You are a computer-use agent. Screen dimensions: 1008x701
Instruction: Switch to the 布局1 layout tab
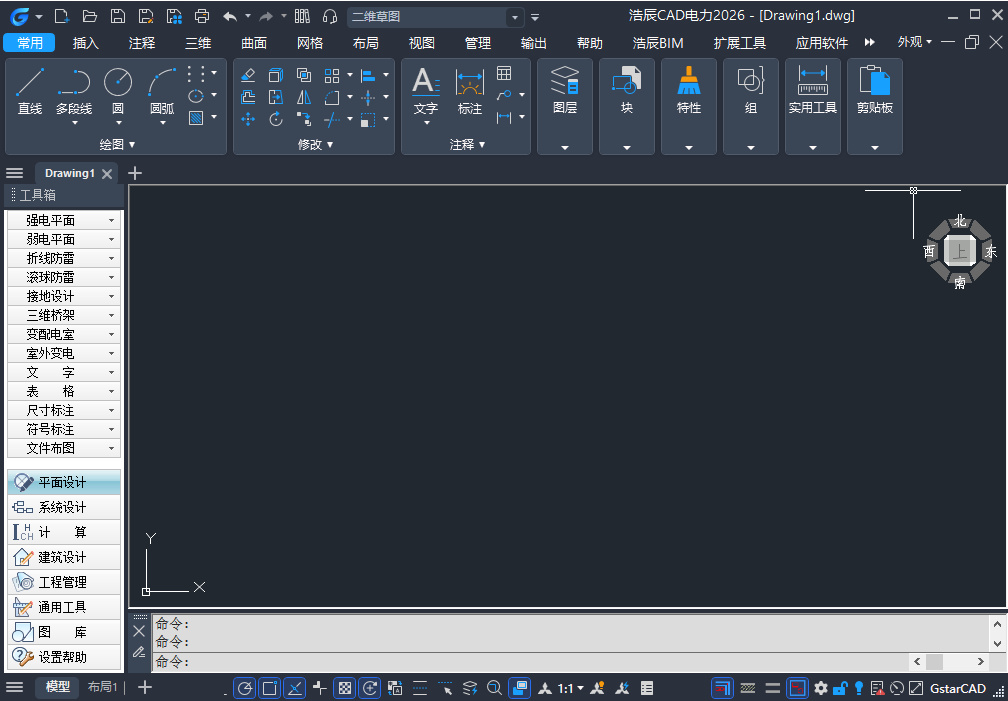103,687
